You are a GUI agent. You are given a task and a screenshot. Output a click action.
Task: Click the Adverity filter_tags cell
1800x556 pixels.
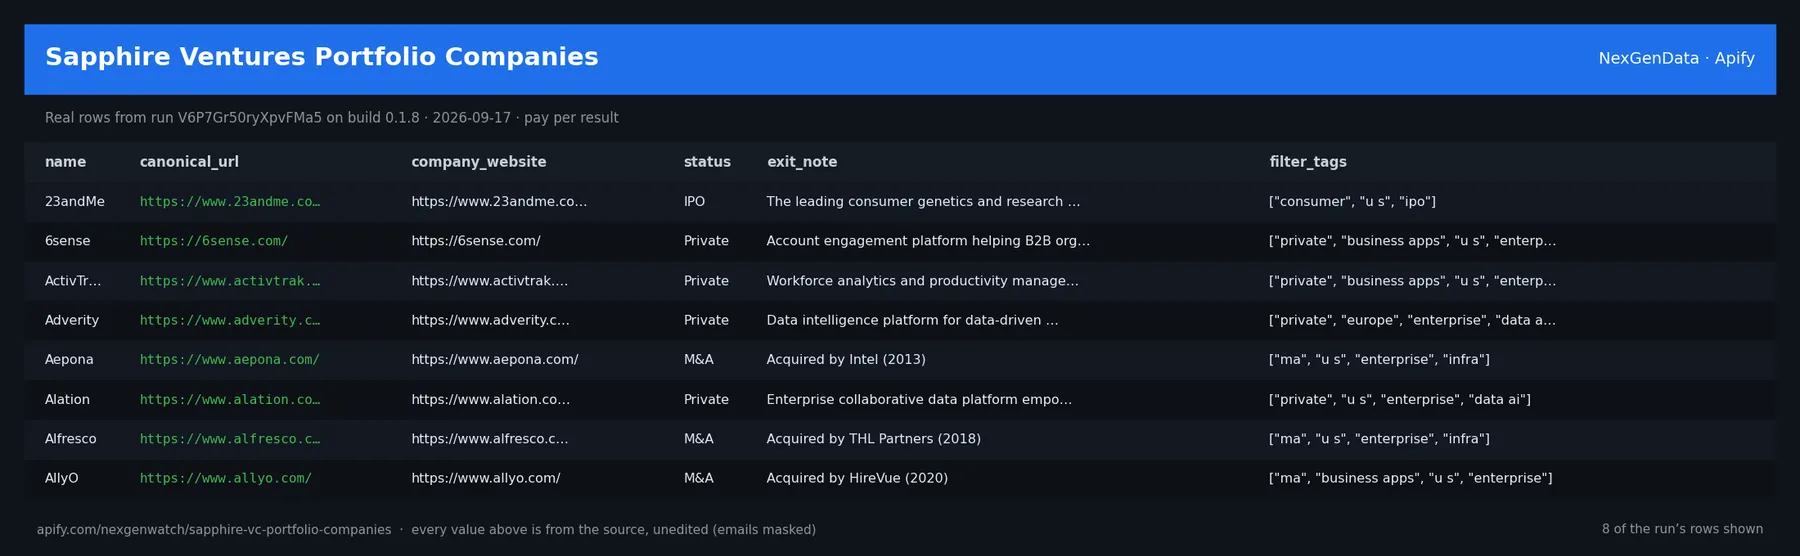(1412, 320)
